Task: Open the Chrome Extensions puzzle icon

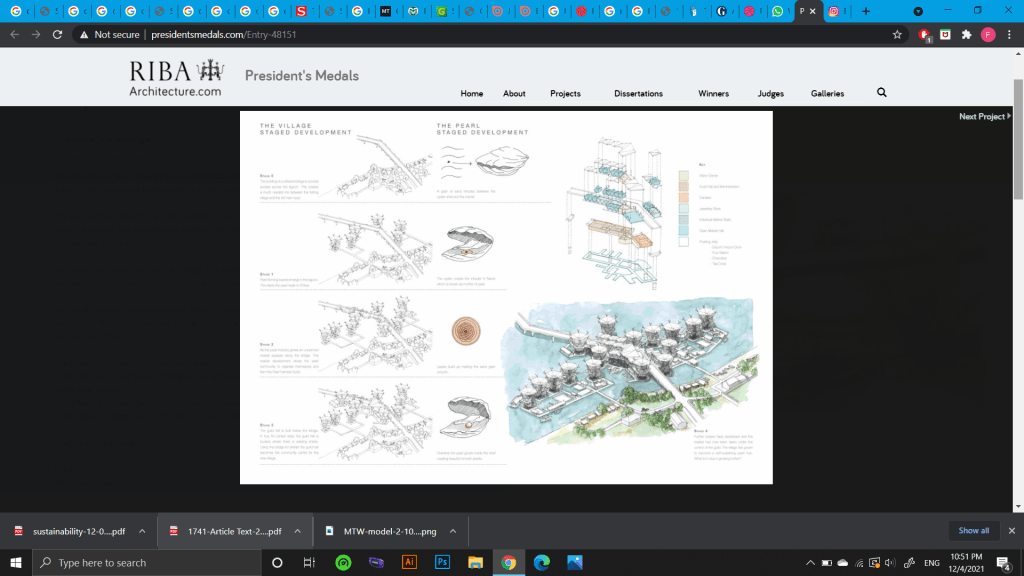Action: click(966, 34)
